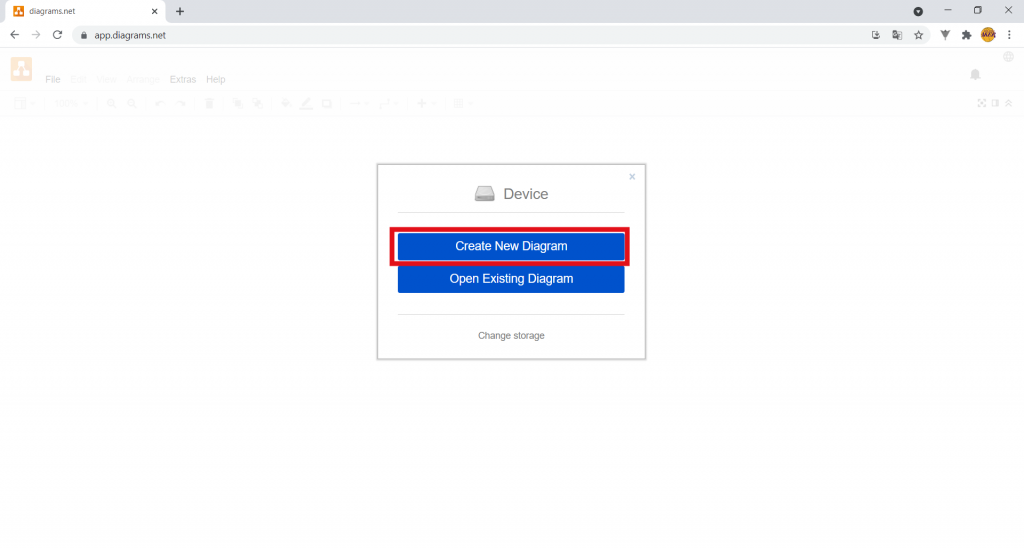Open a new browser tab

point(180,11)
